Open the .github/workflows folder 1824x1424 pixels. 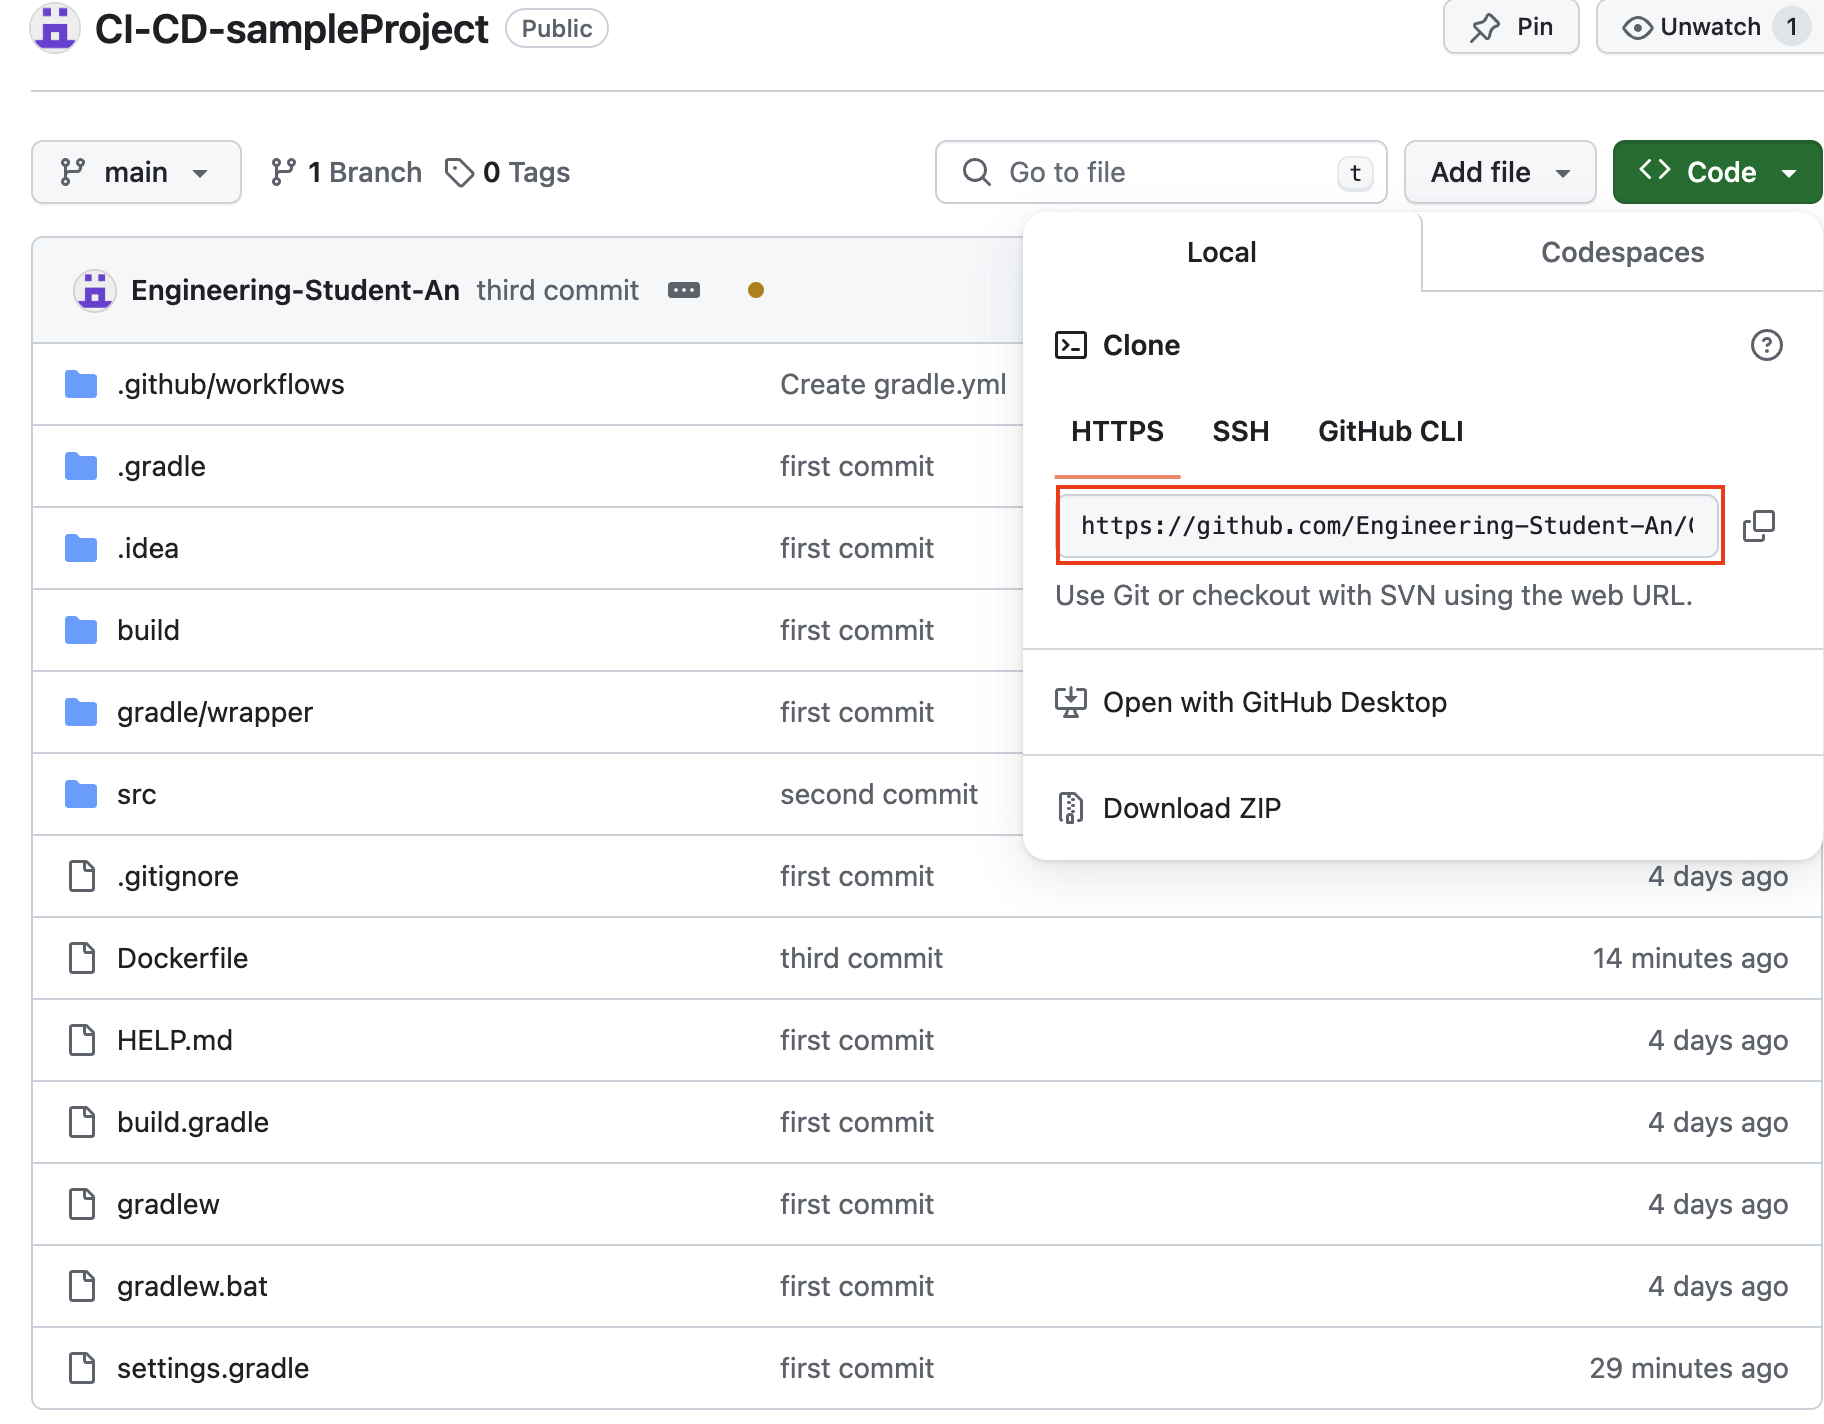pyautogui.click(x=230, y=384)
